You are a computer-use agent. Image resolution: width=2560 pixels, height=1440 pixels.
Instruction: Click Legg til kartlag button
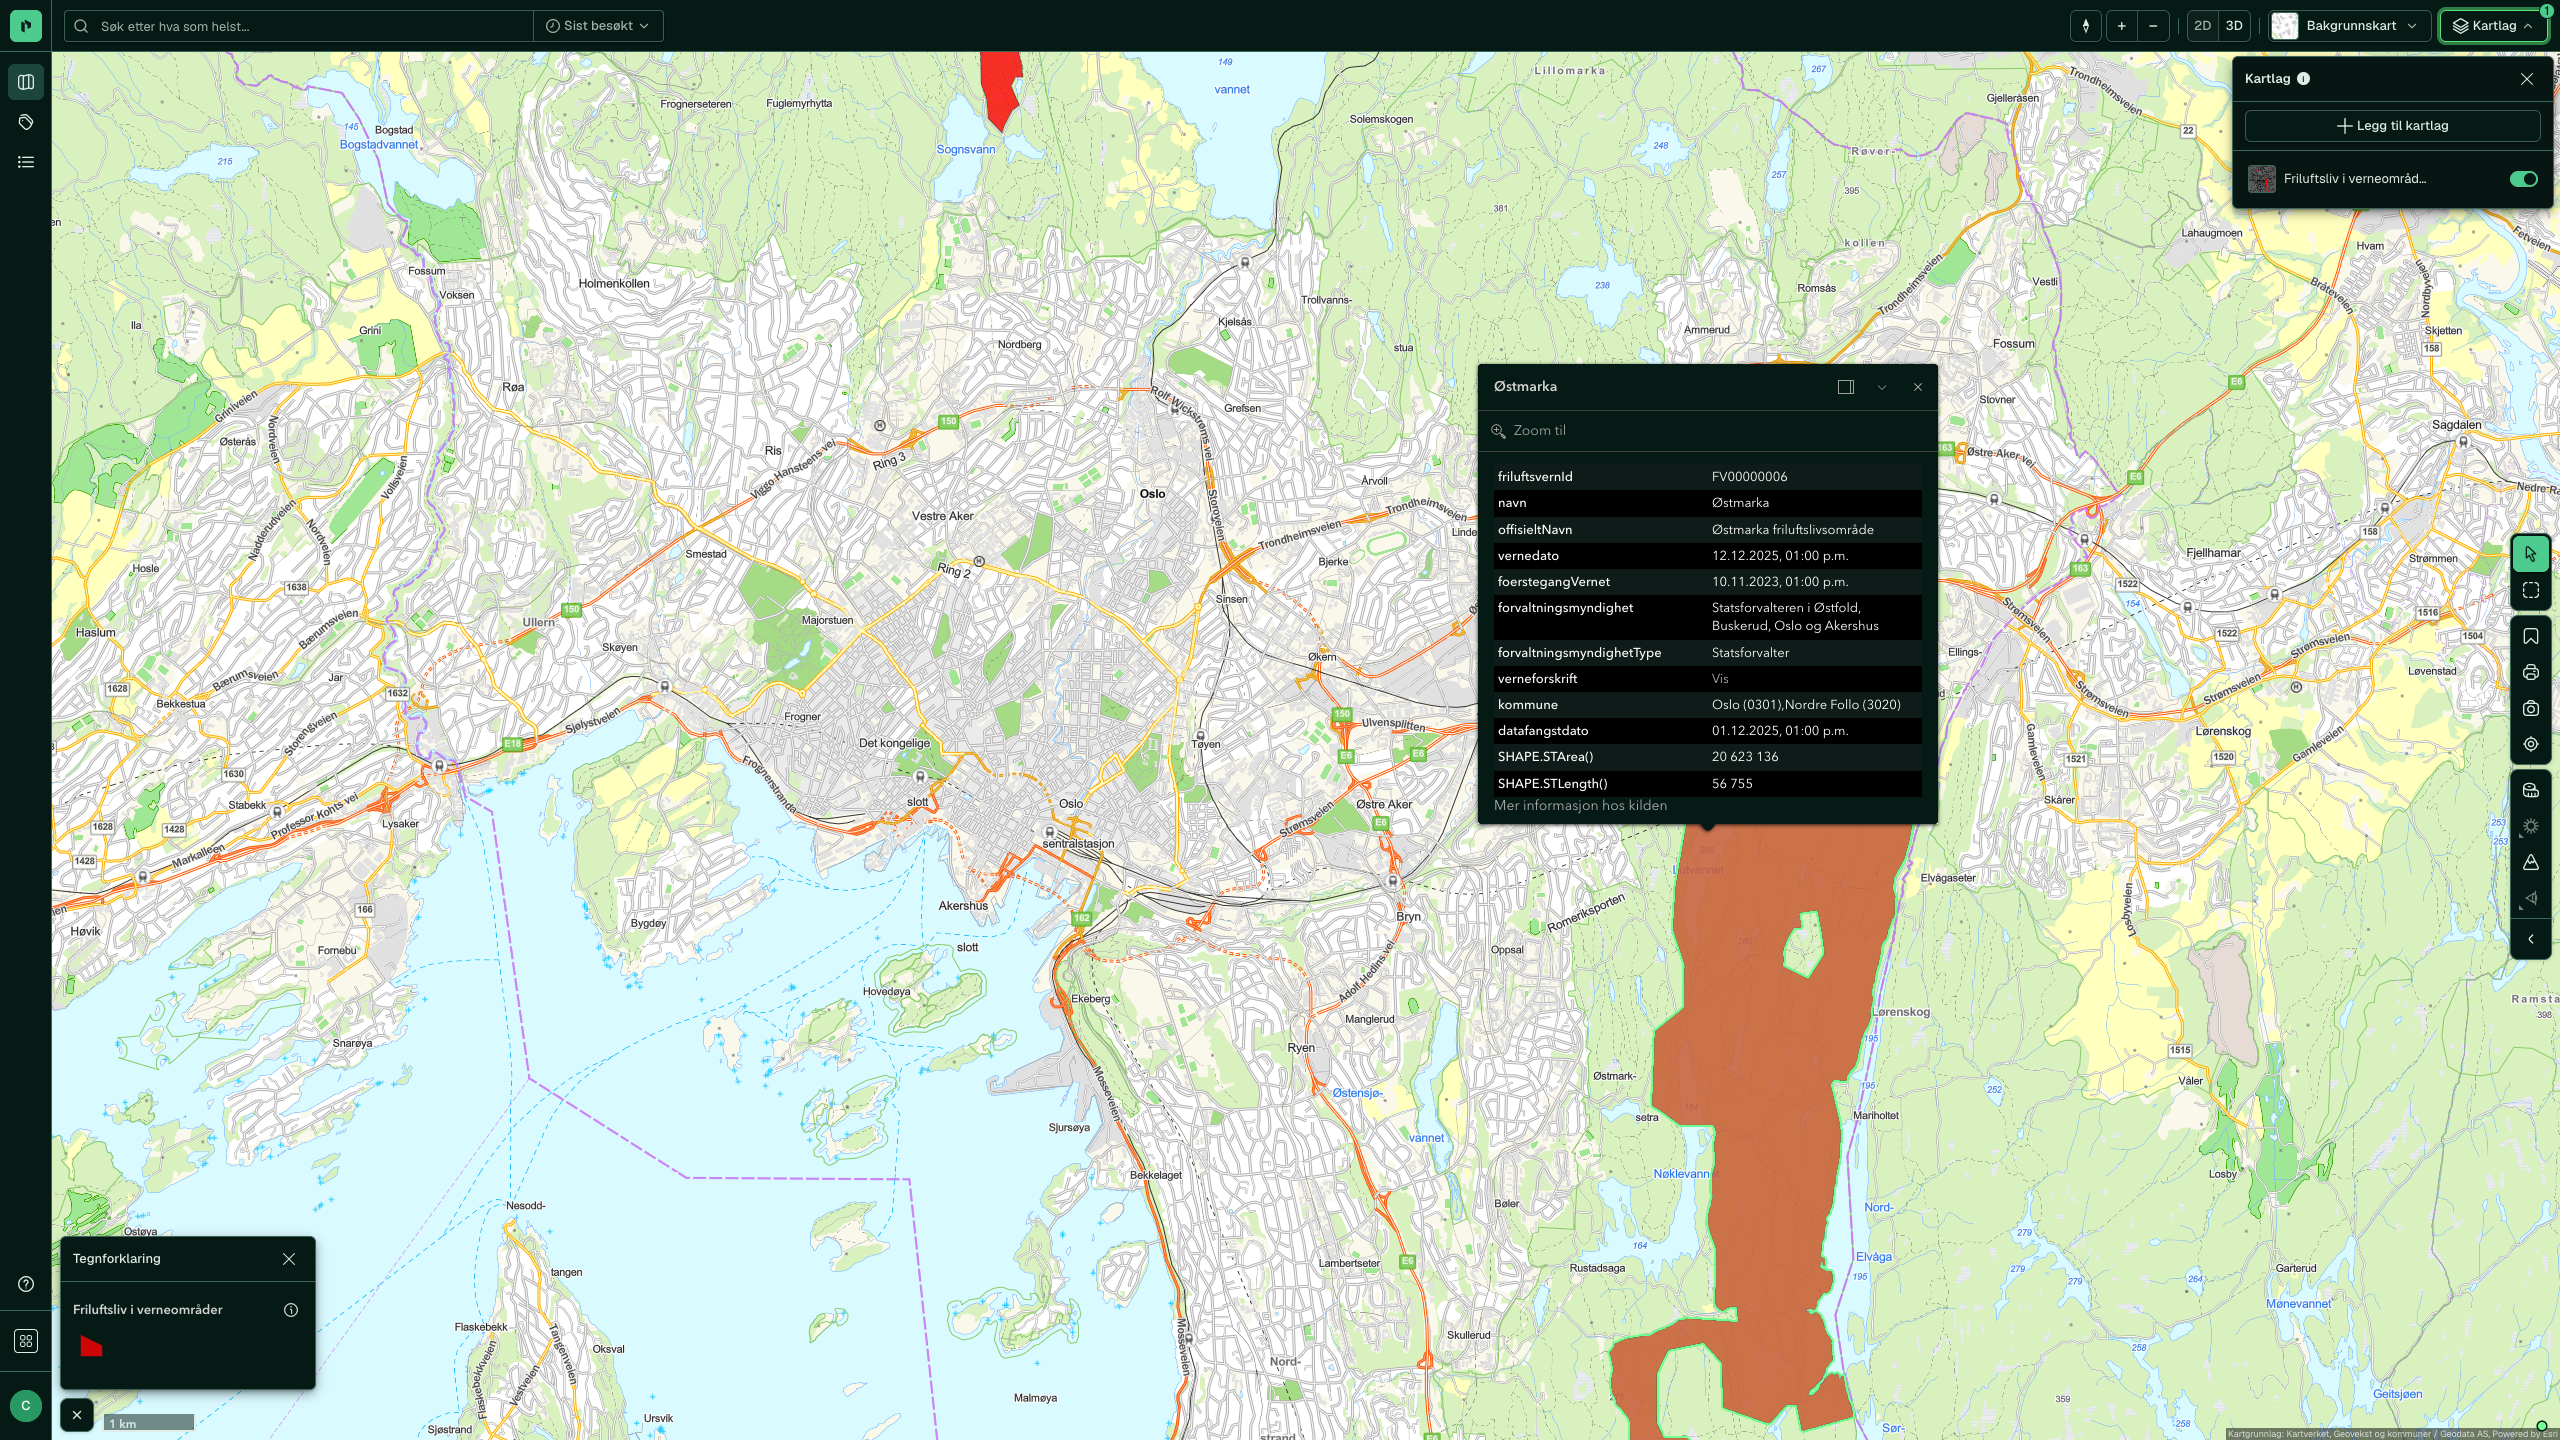tap(2392, 126)
